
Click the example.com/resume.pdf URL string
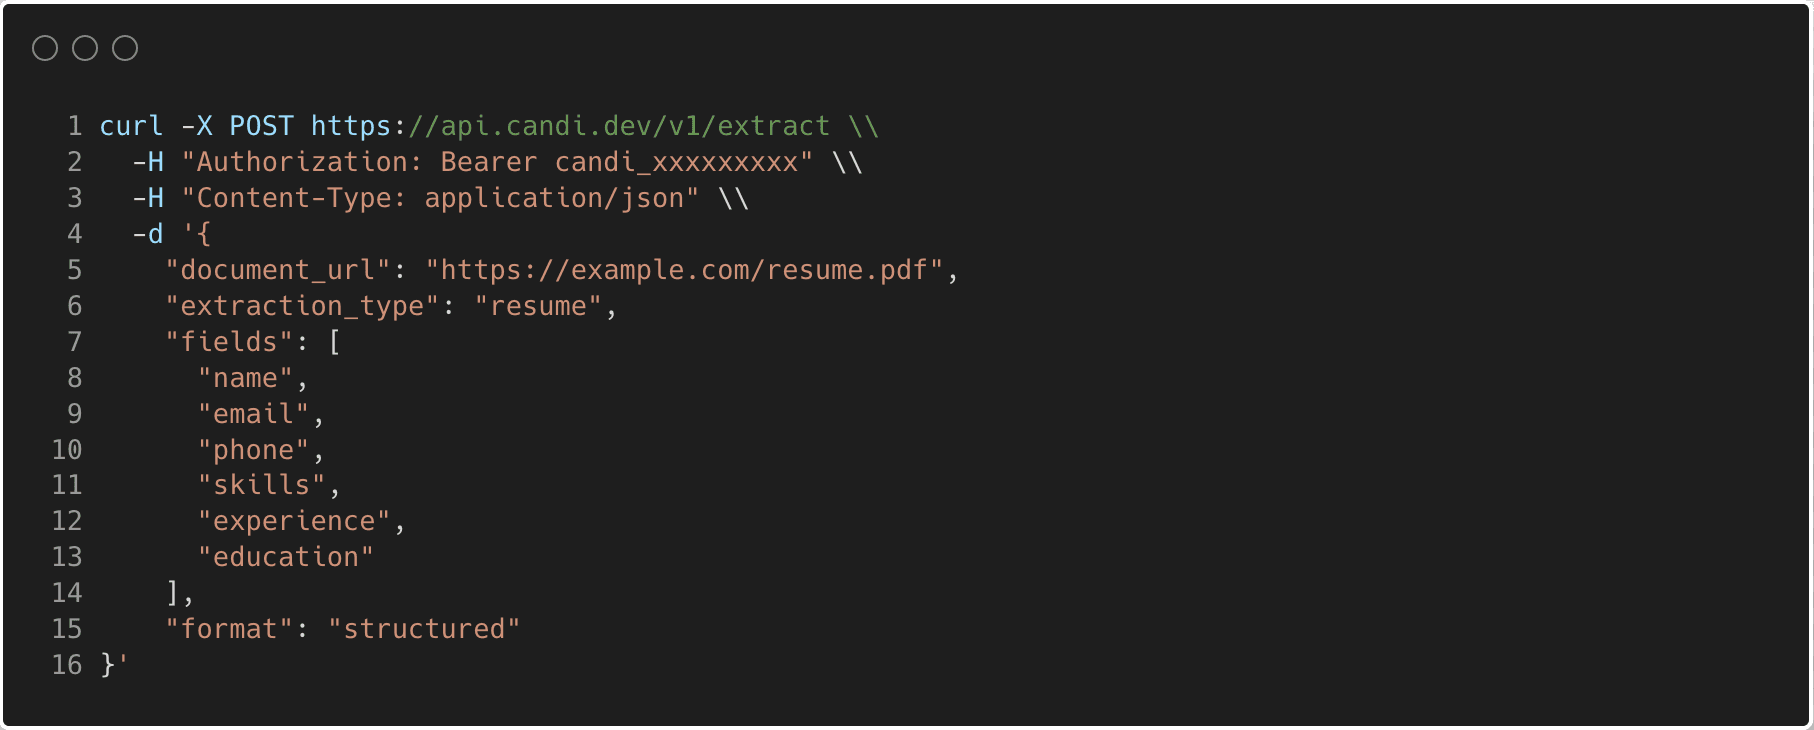click(x=685, y=270)
